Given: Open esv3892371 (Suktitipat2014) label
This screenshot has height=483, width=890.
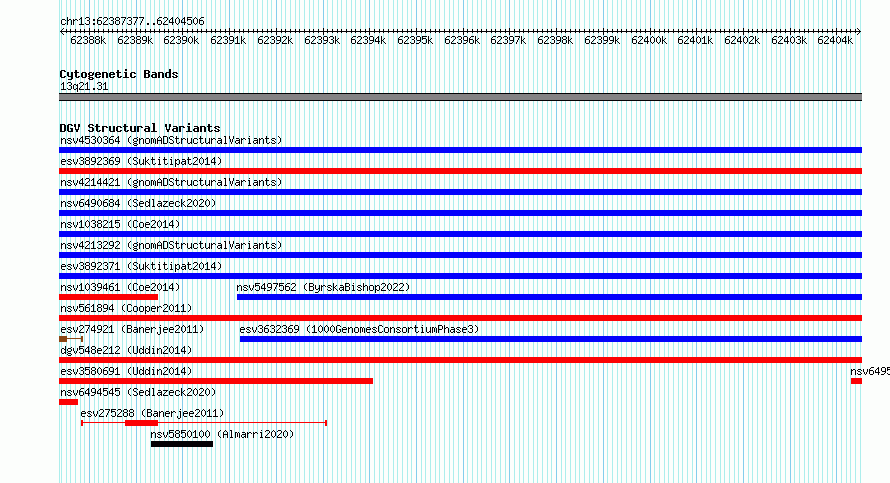Looking at the screenshot, I should pyautogui.click(x=141, y=266).
